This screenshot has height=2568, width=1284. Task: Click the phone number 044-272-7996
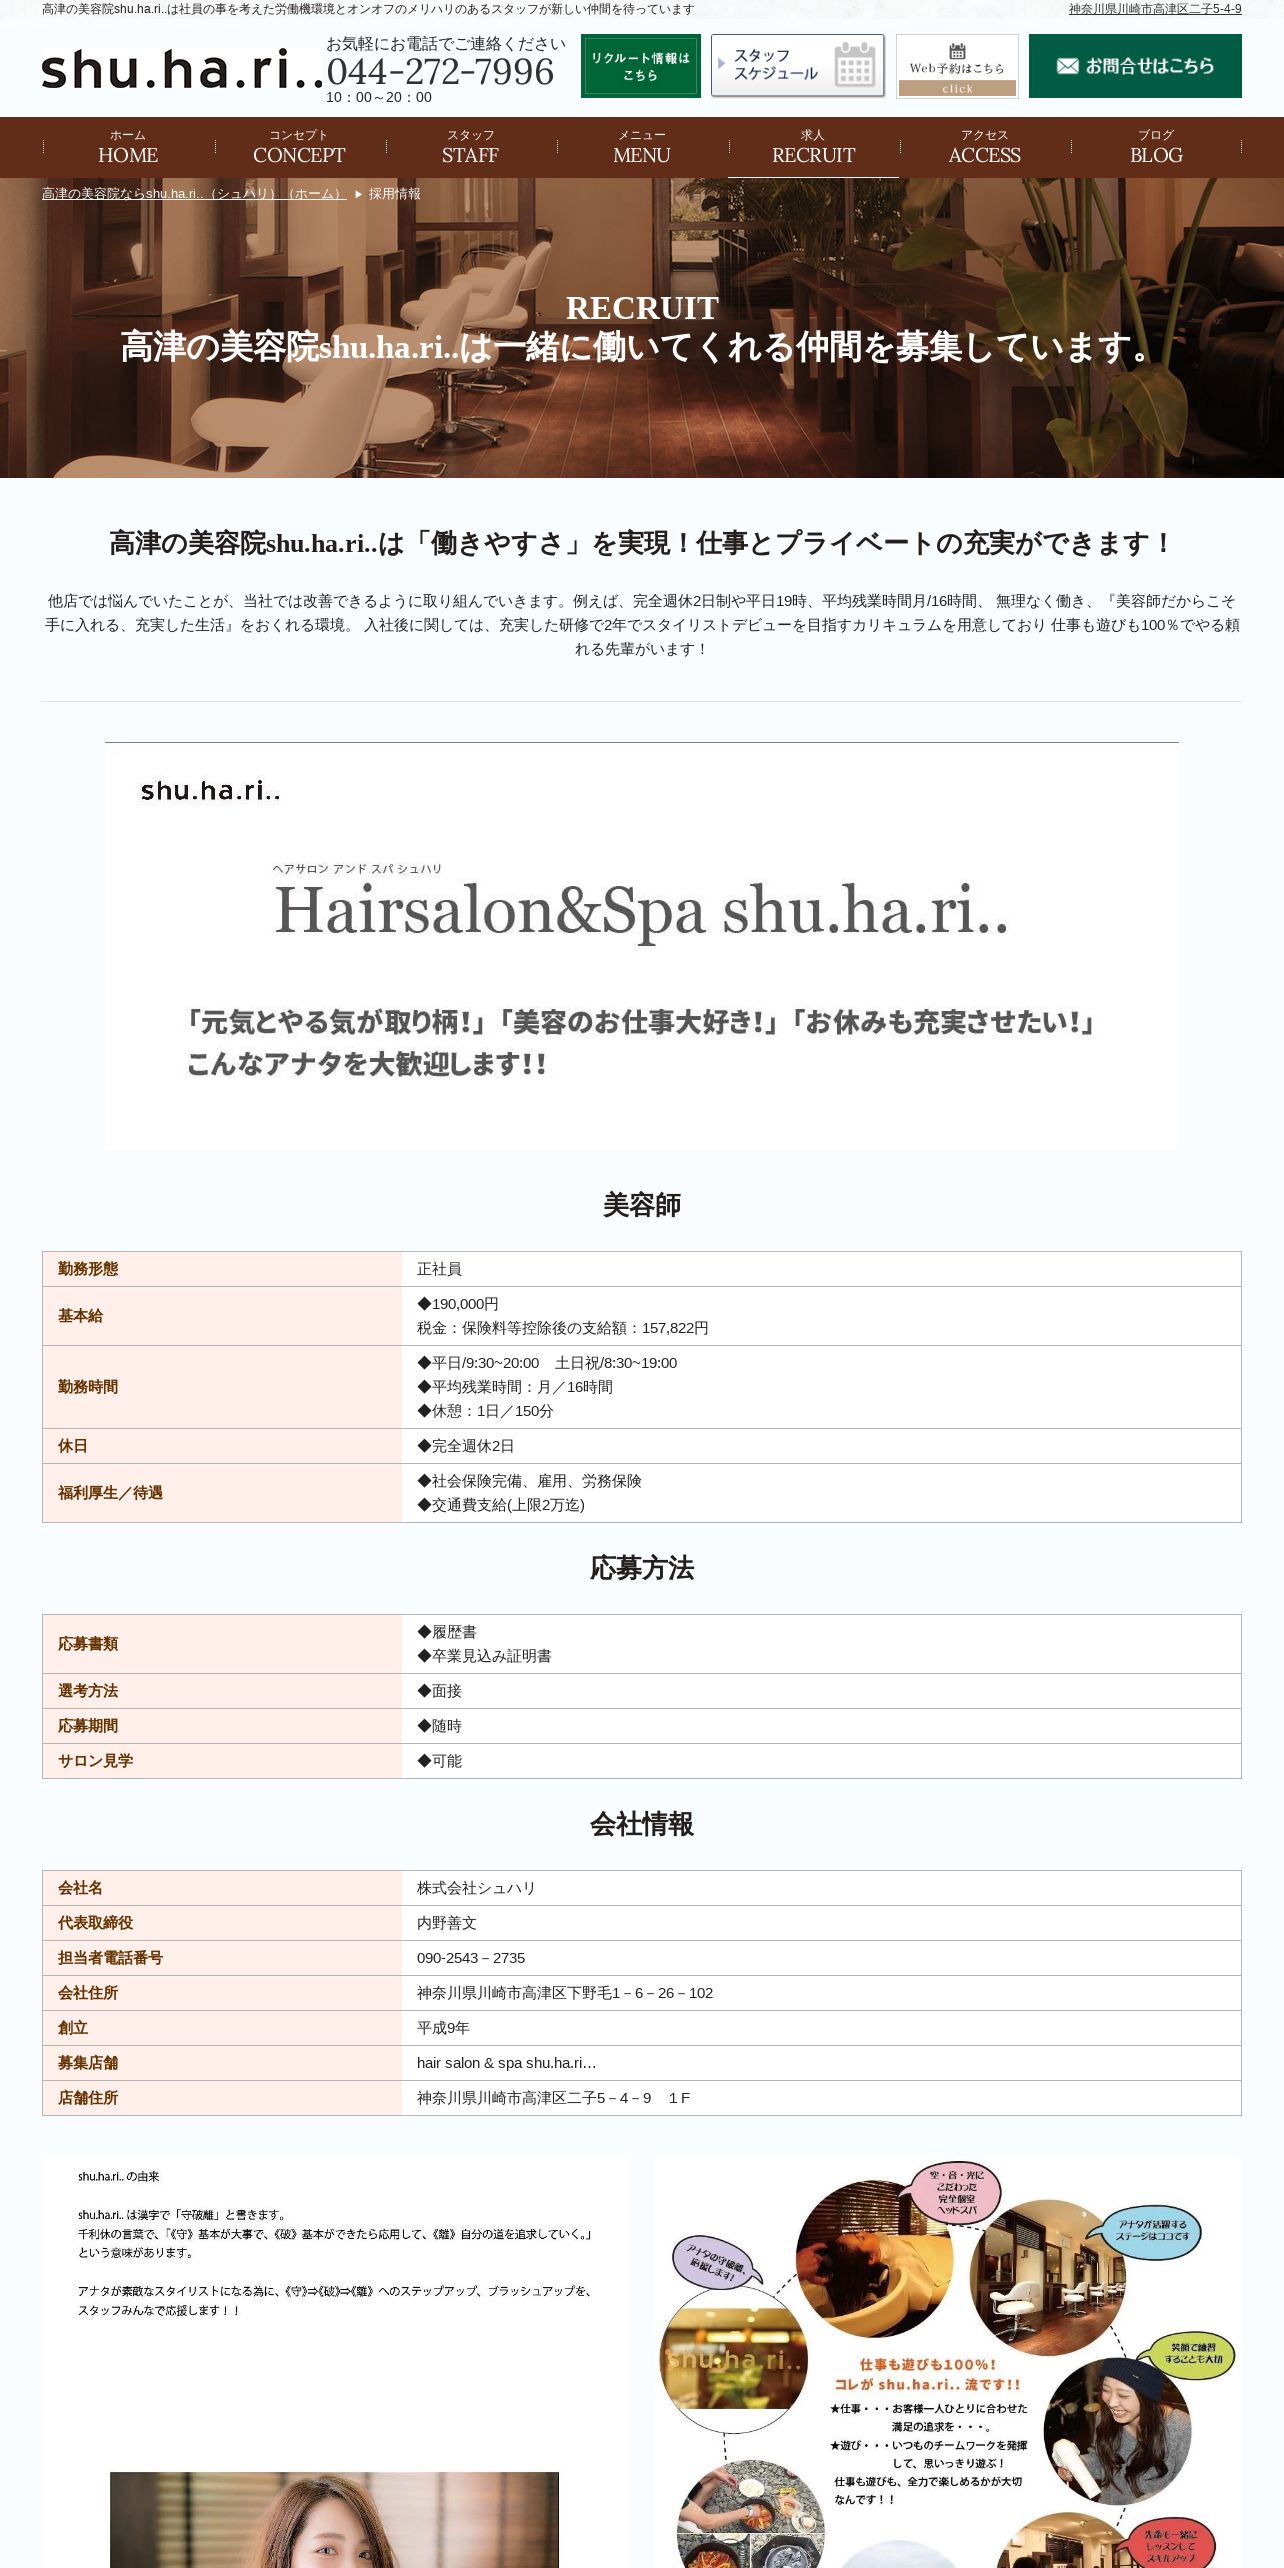pyautogui.click(x=440, y=72)
